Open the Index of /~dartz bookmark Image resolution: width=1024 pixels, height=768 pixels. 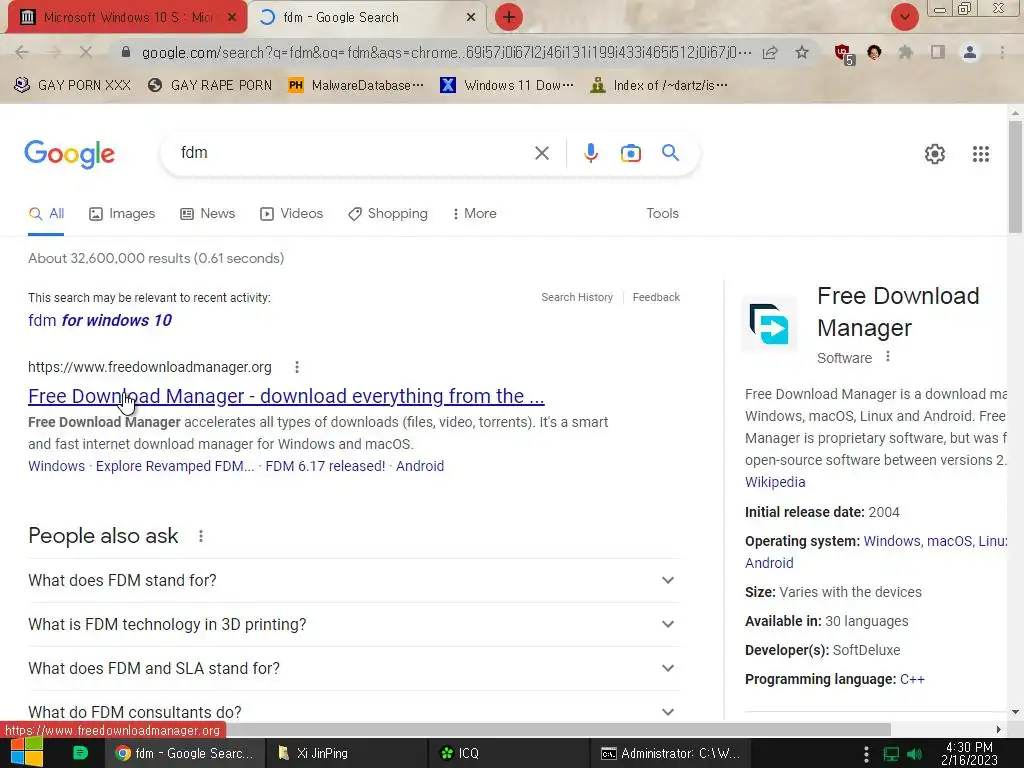(659, 86)
